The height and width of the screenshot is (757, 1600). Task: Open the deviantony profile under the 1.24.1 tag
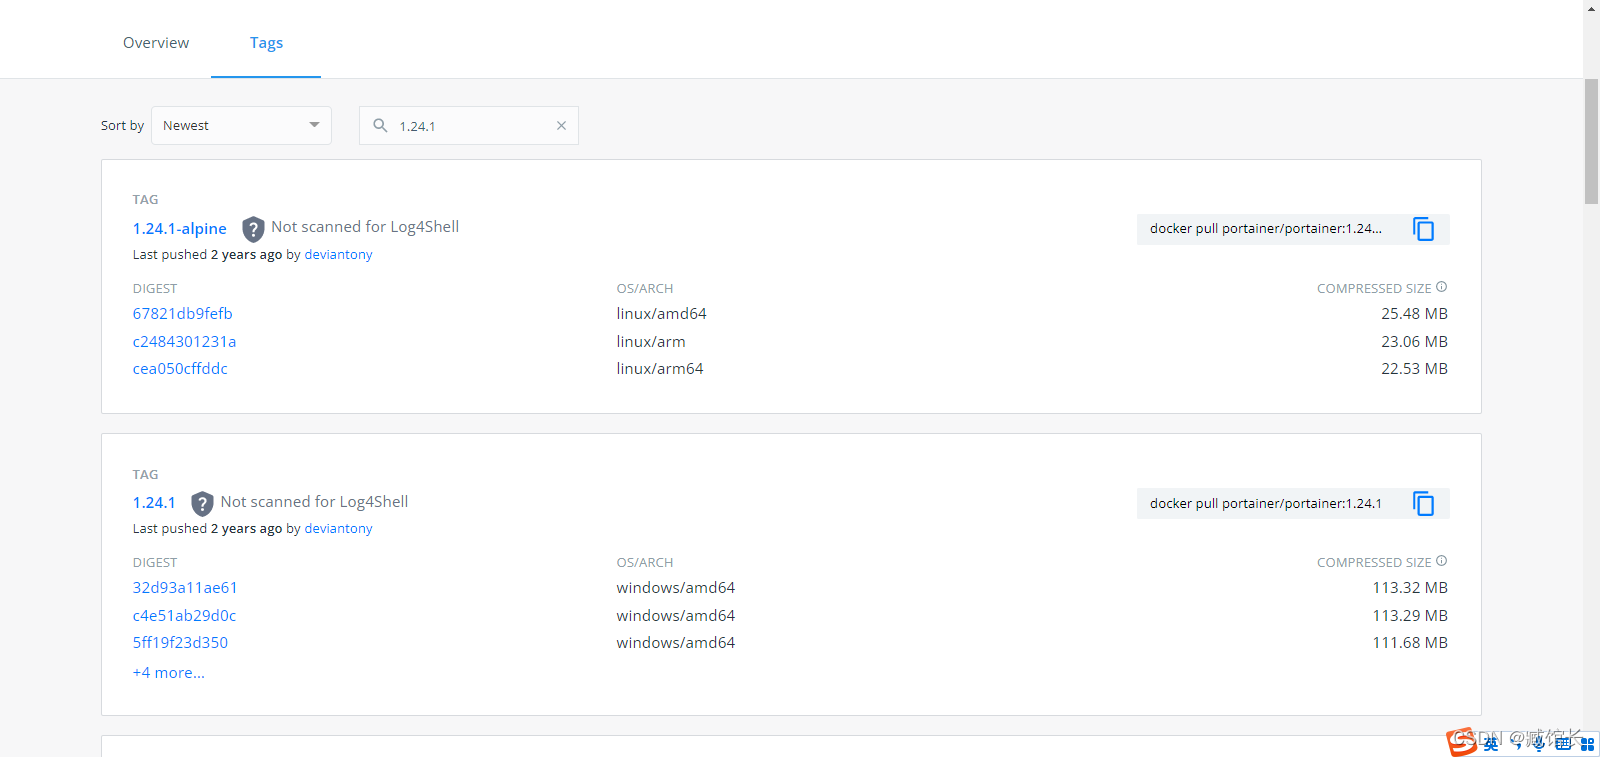[338, 529]
